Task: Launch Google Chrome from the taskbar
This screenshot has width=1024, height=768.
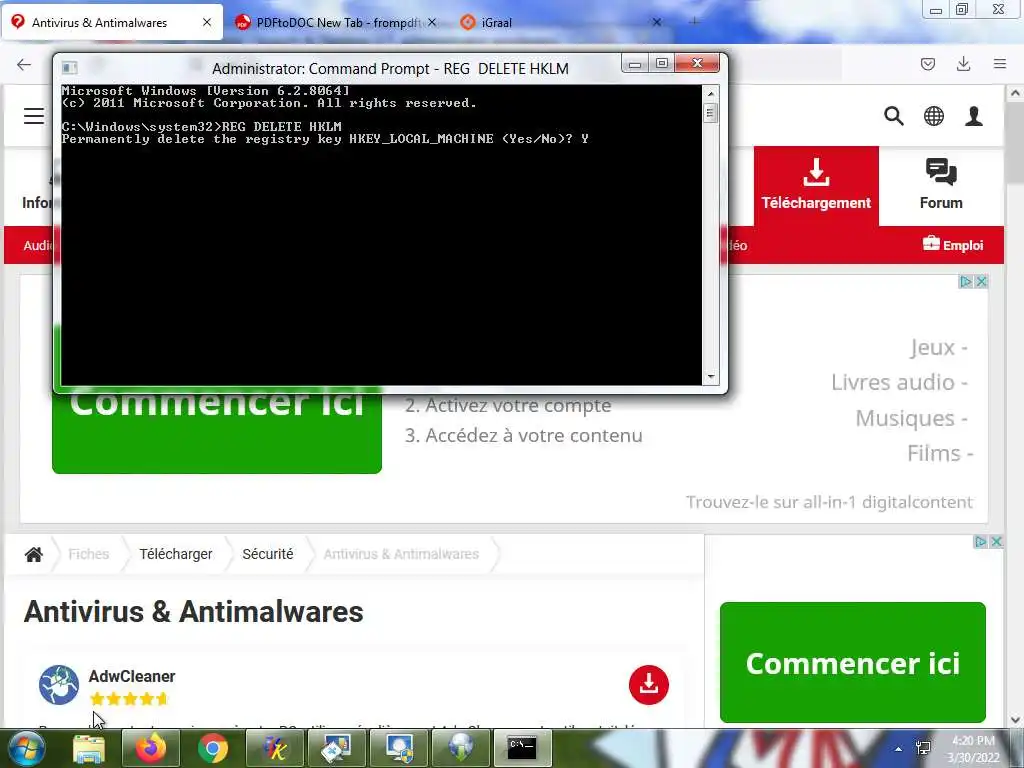Action: 212,748
